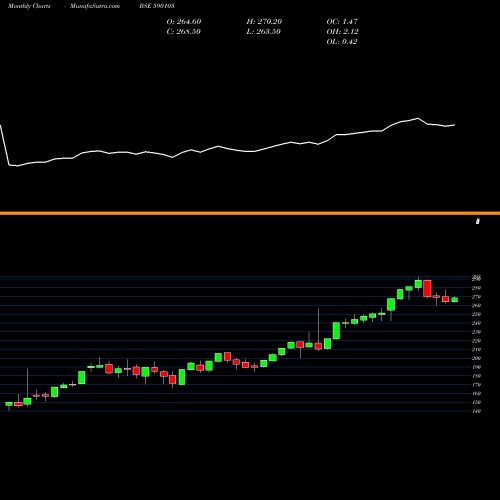Click the 150 price axis label
Screen dimensions: 500x500
point(477,402)
